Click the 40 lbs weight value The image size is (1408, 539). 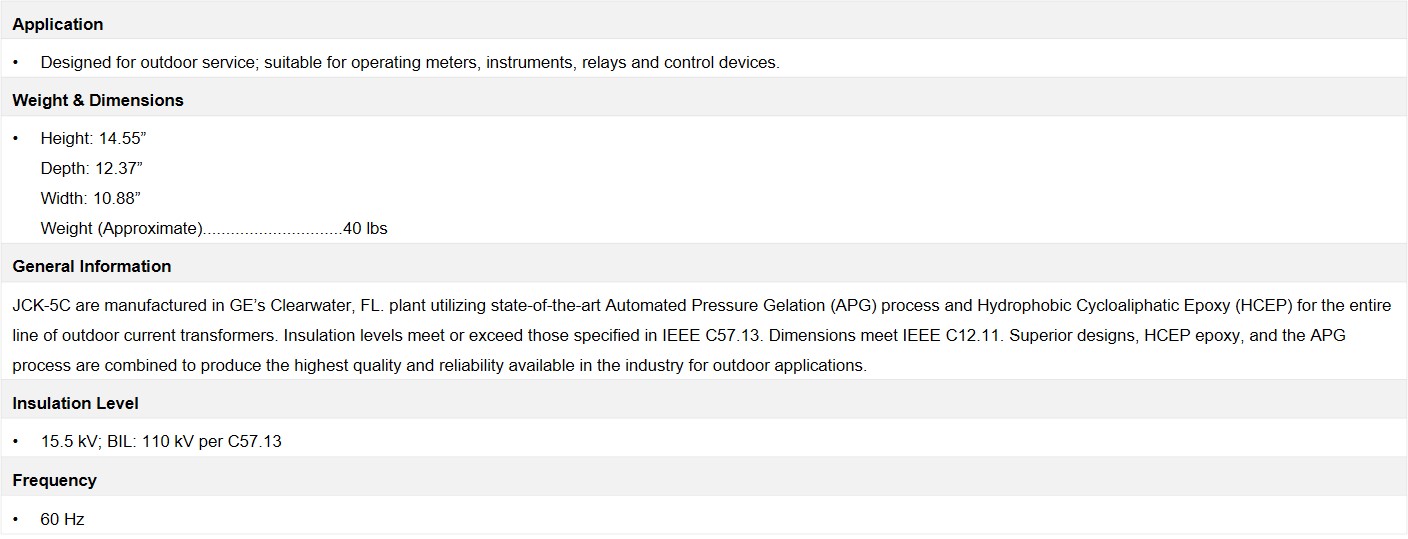(x=365, y=228)
